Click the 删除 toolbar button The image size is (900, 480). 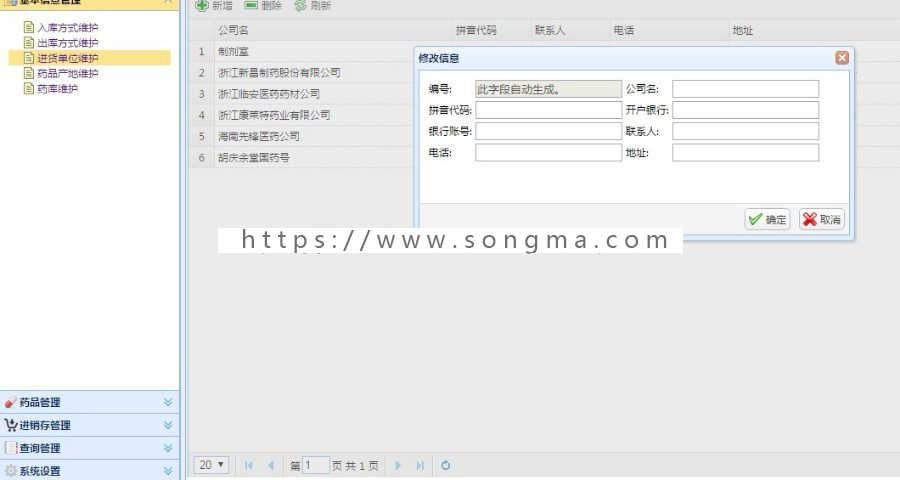263,6
